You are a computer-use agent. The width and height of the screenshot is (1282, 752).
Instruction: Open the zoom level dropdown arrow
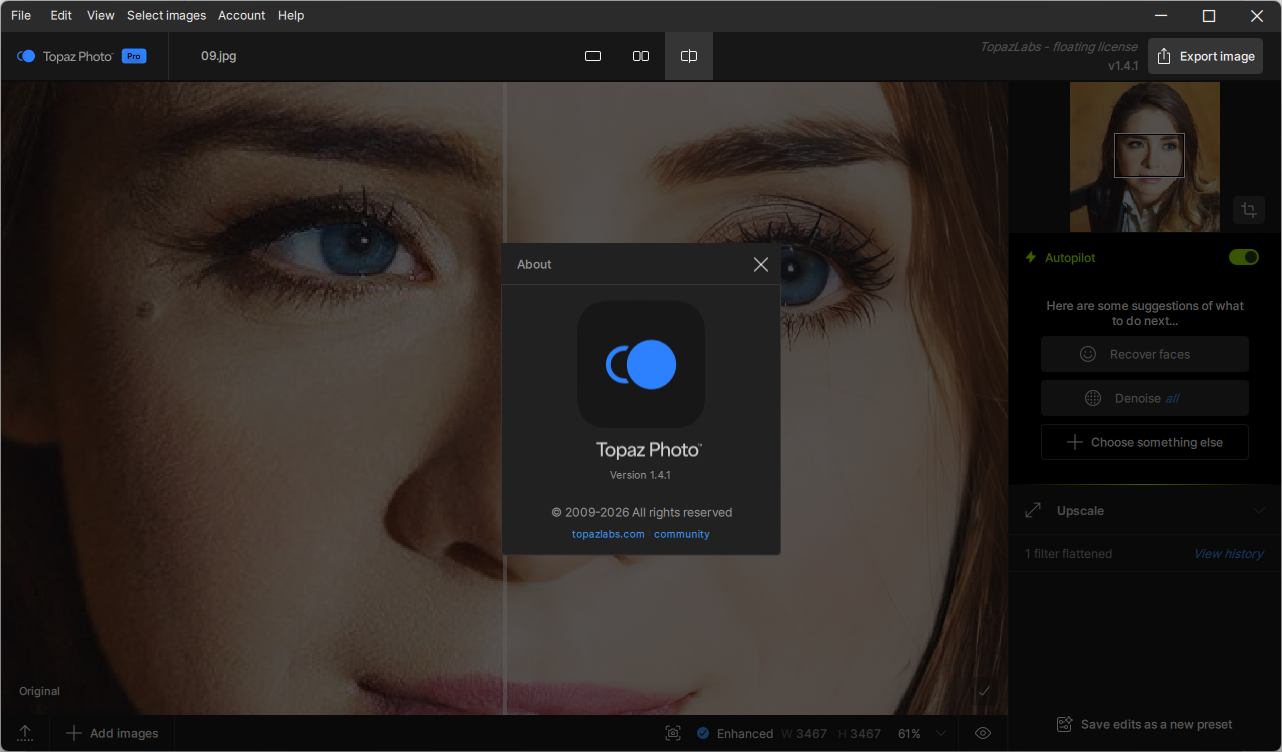940,733
